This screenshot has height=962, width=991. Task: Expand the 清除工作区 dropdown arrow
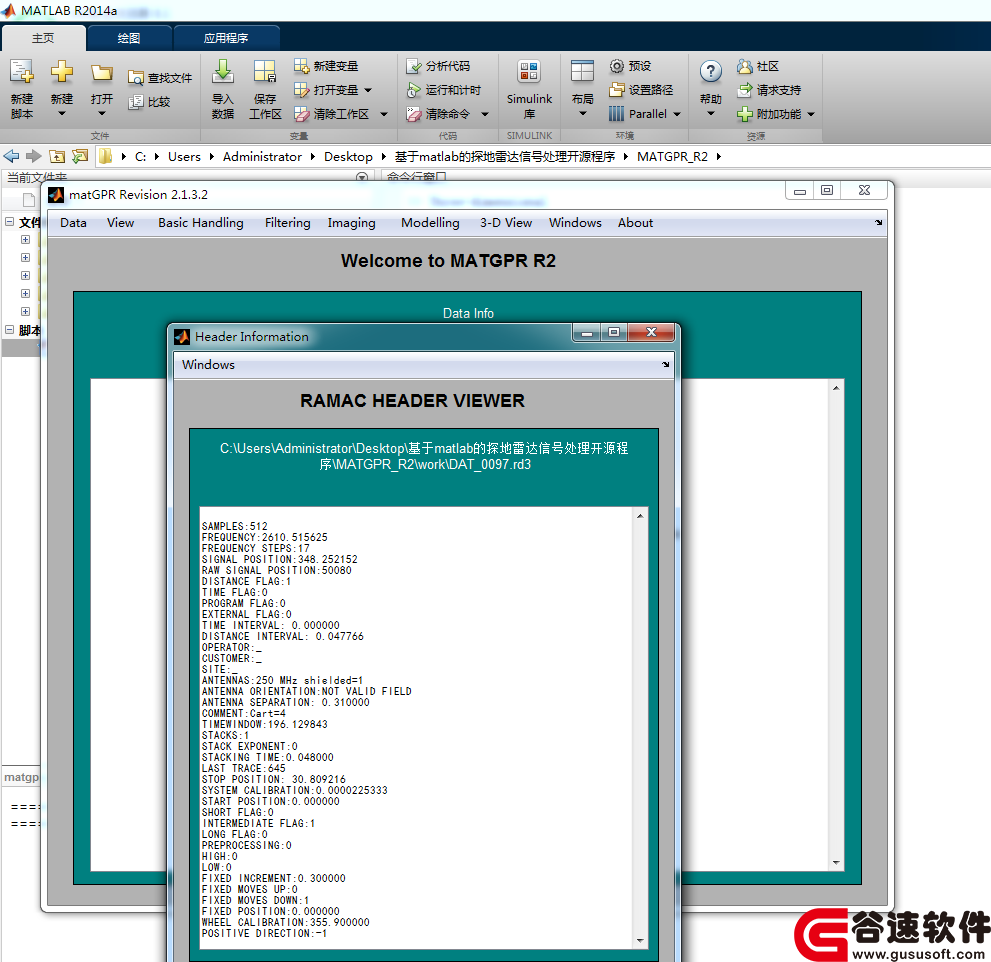click(x=384, y=114)
